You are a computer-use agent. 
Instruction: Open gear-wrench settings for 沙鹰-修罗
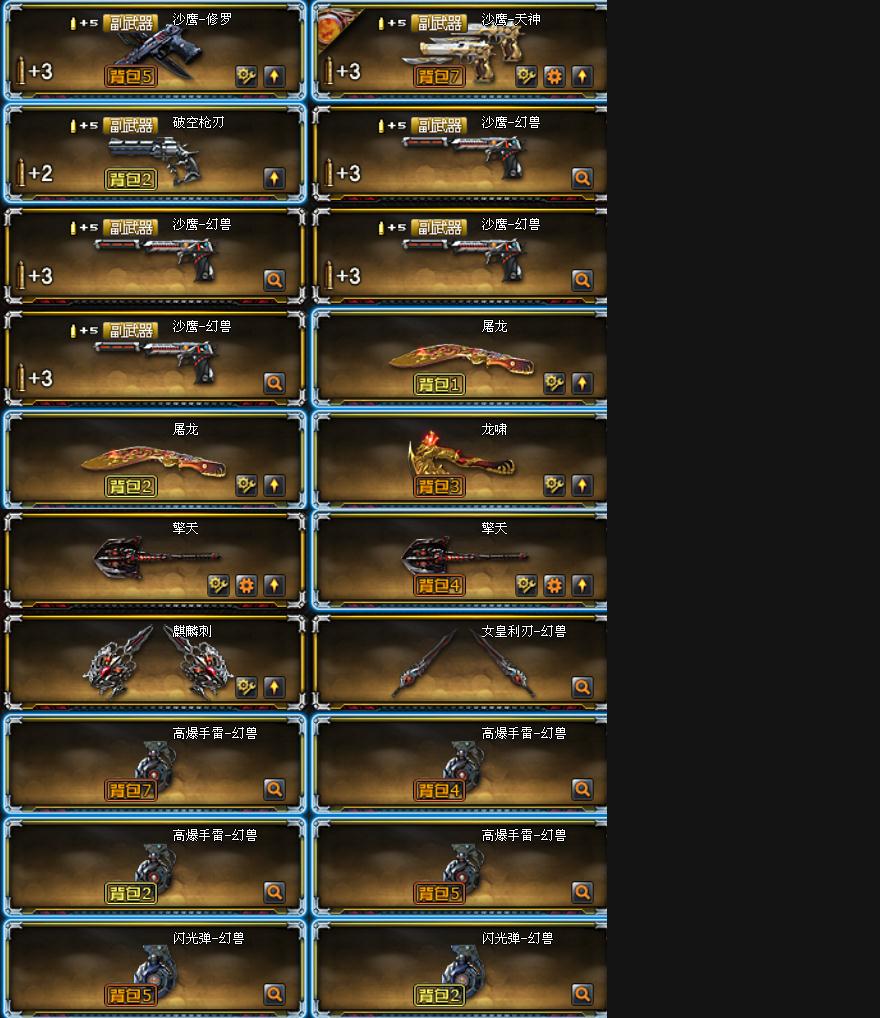click(246, 77)
